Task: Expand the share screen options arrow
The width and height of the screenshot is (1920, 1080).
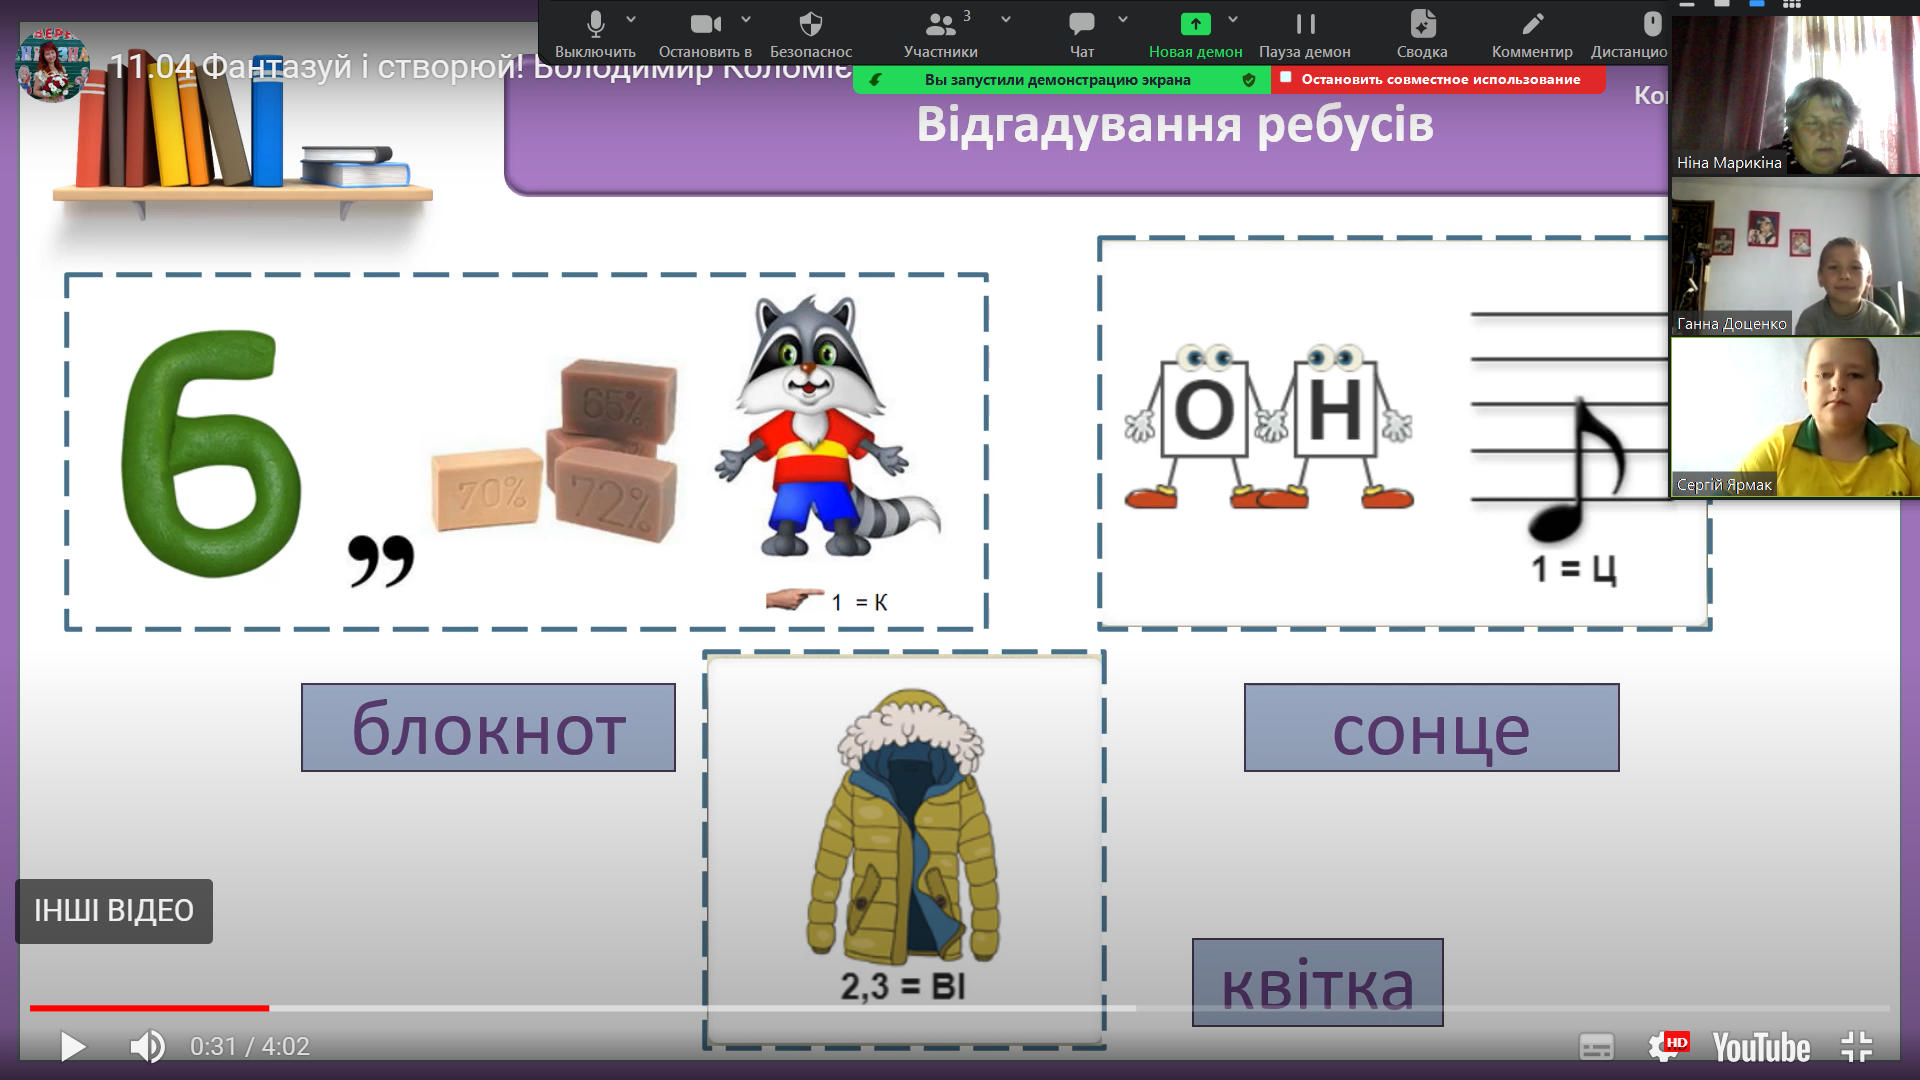Action: pyautogui.click(x=1233, y=20)
